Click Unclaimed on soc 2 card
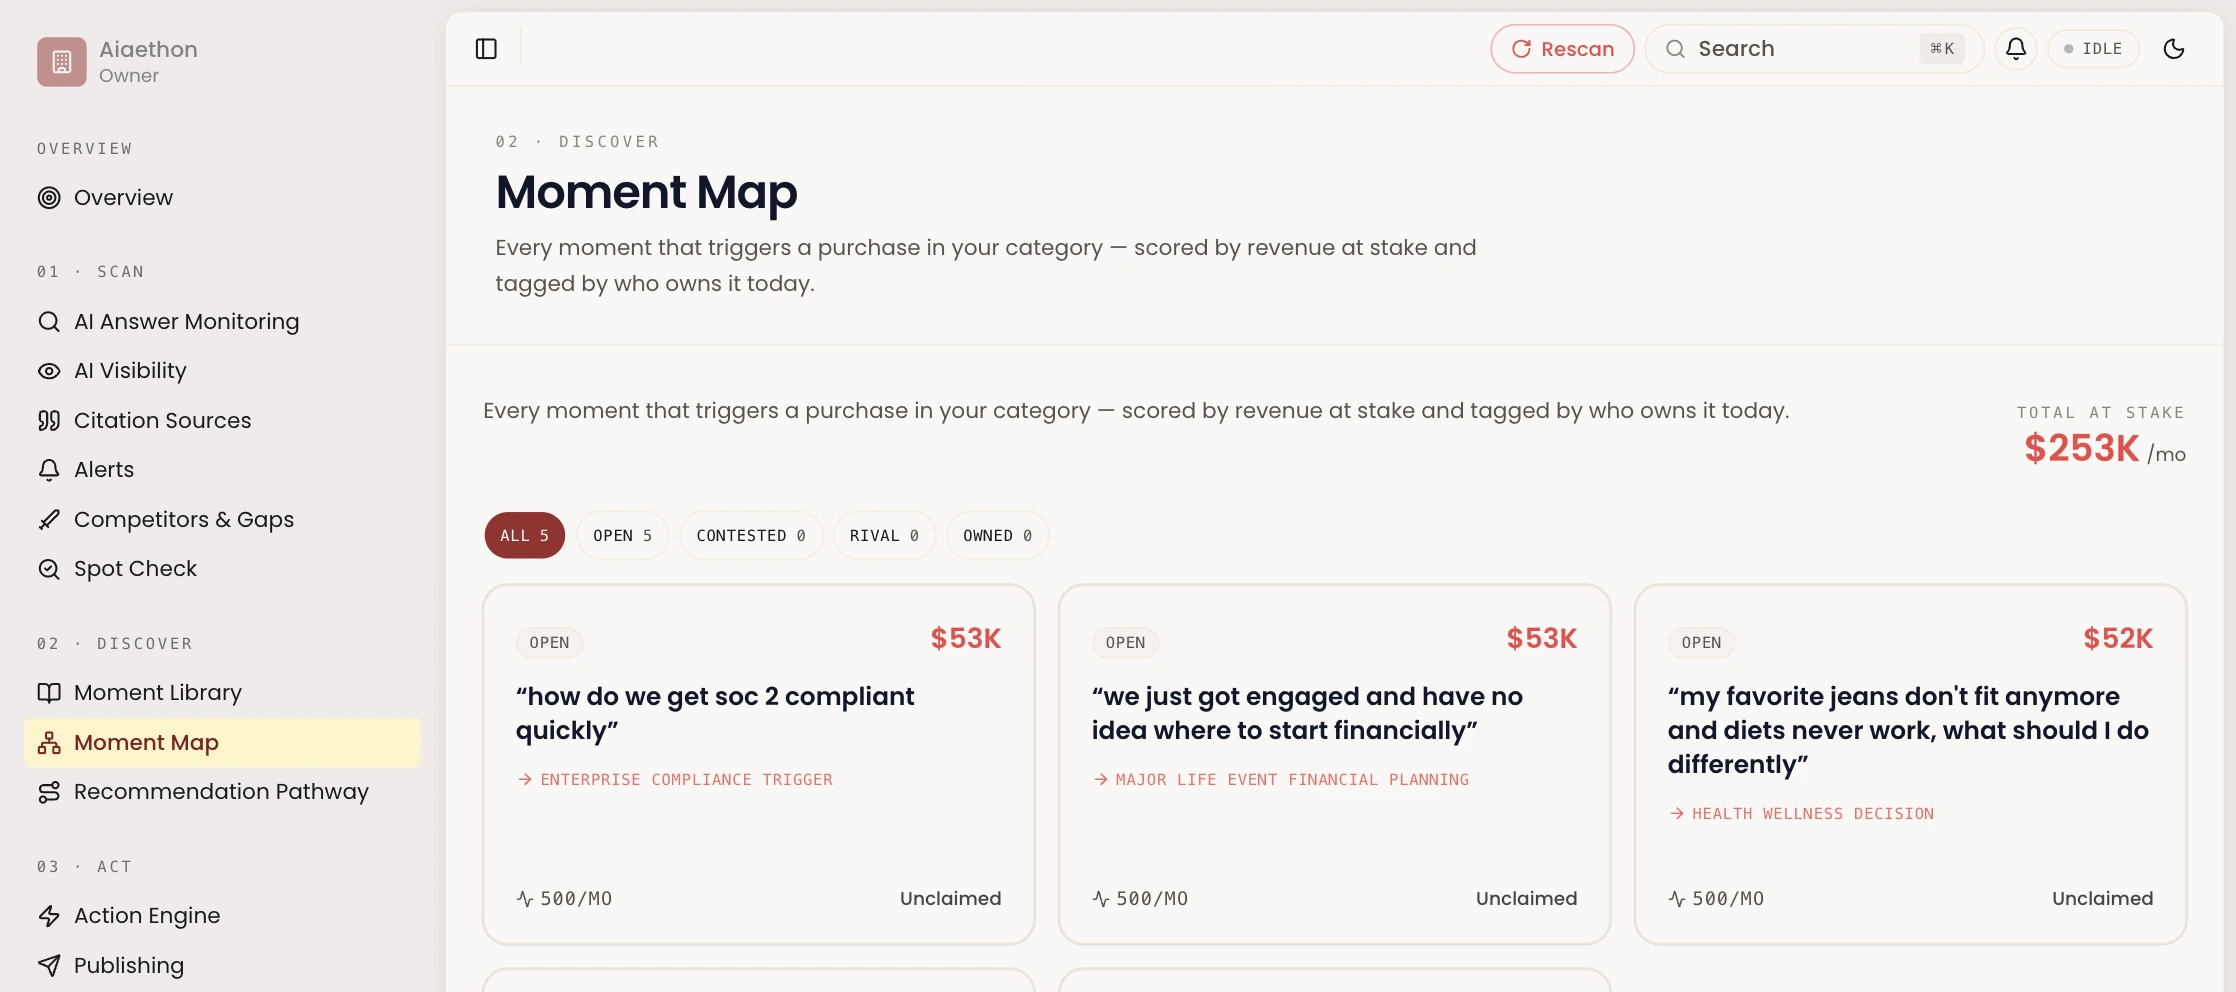This screenshot has height=992, width=2236. point(951,899)
